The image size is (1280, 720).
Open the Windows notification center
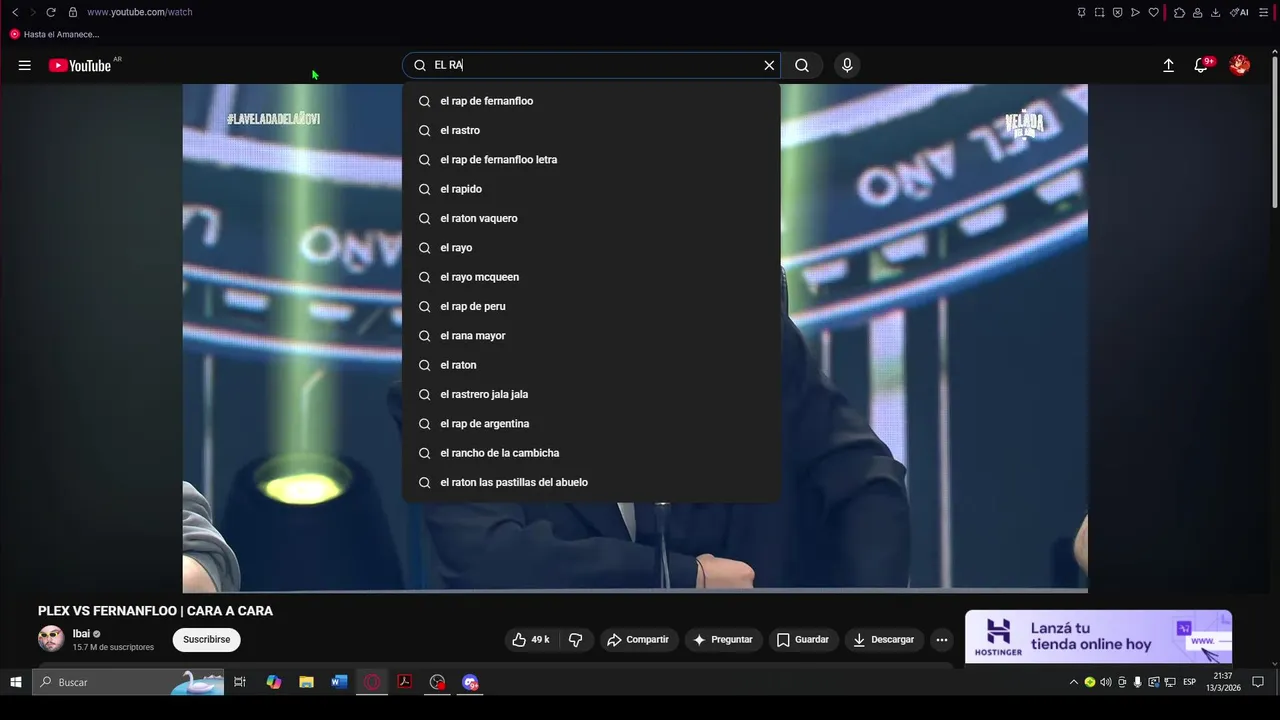click(1258, 682)
